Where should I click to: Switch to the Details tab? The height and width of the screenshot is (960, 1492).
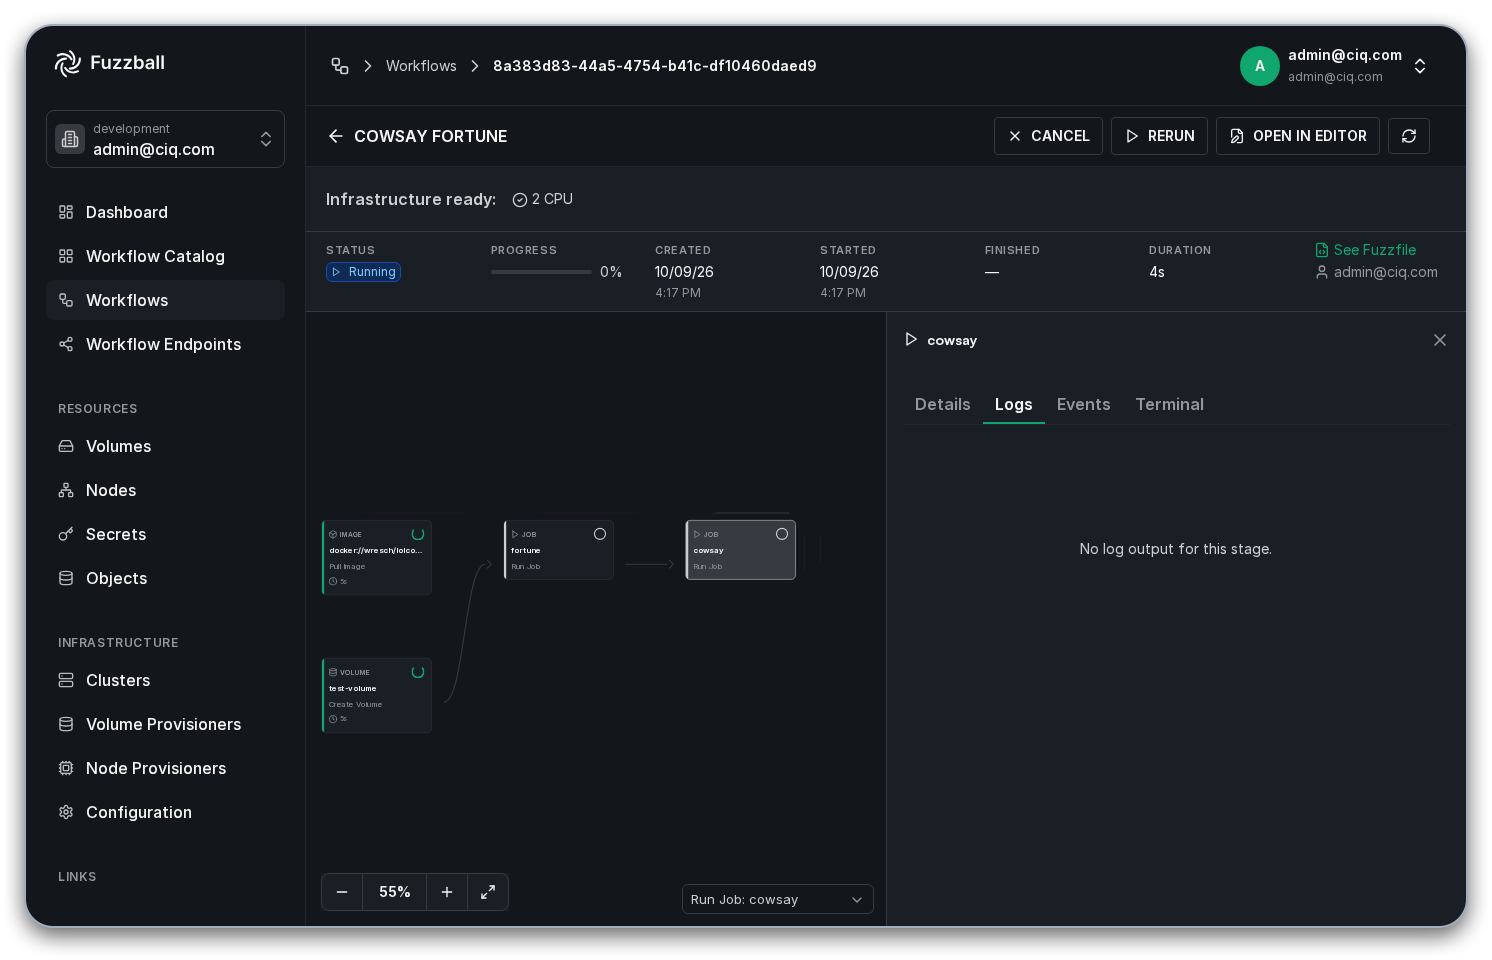[943, 404]
